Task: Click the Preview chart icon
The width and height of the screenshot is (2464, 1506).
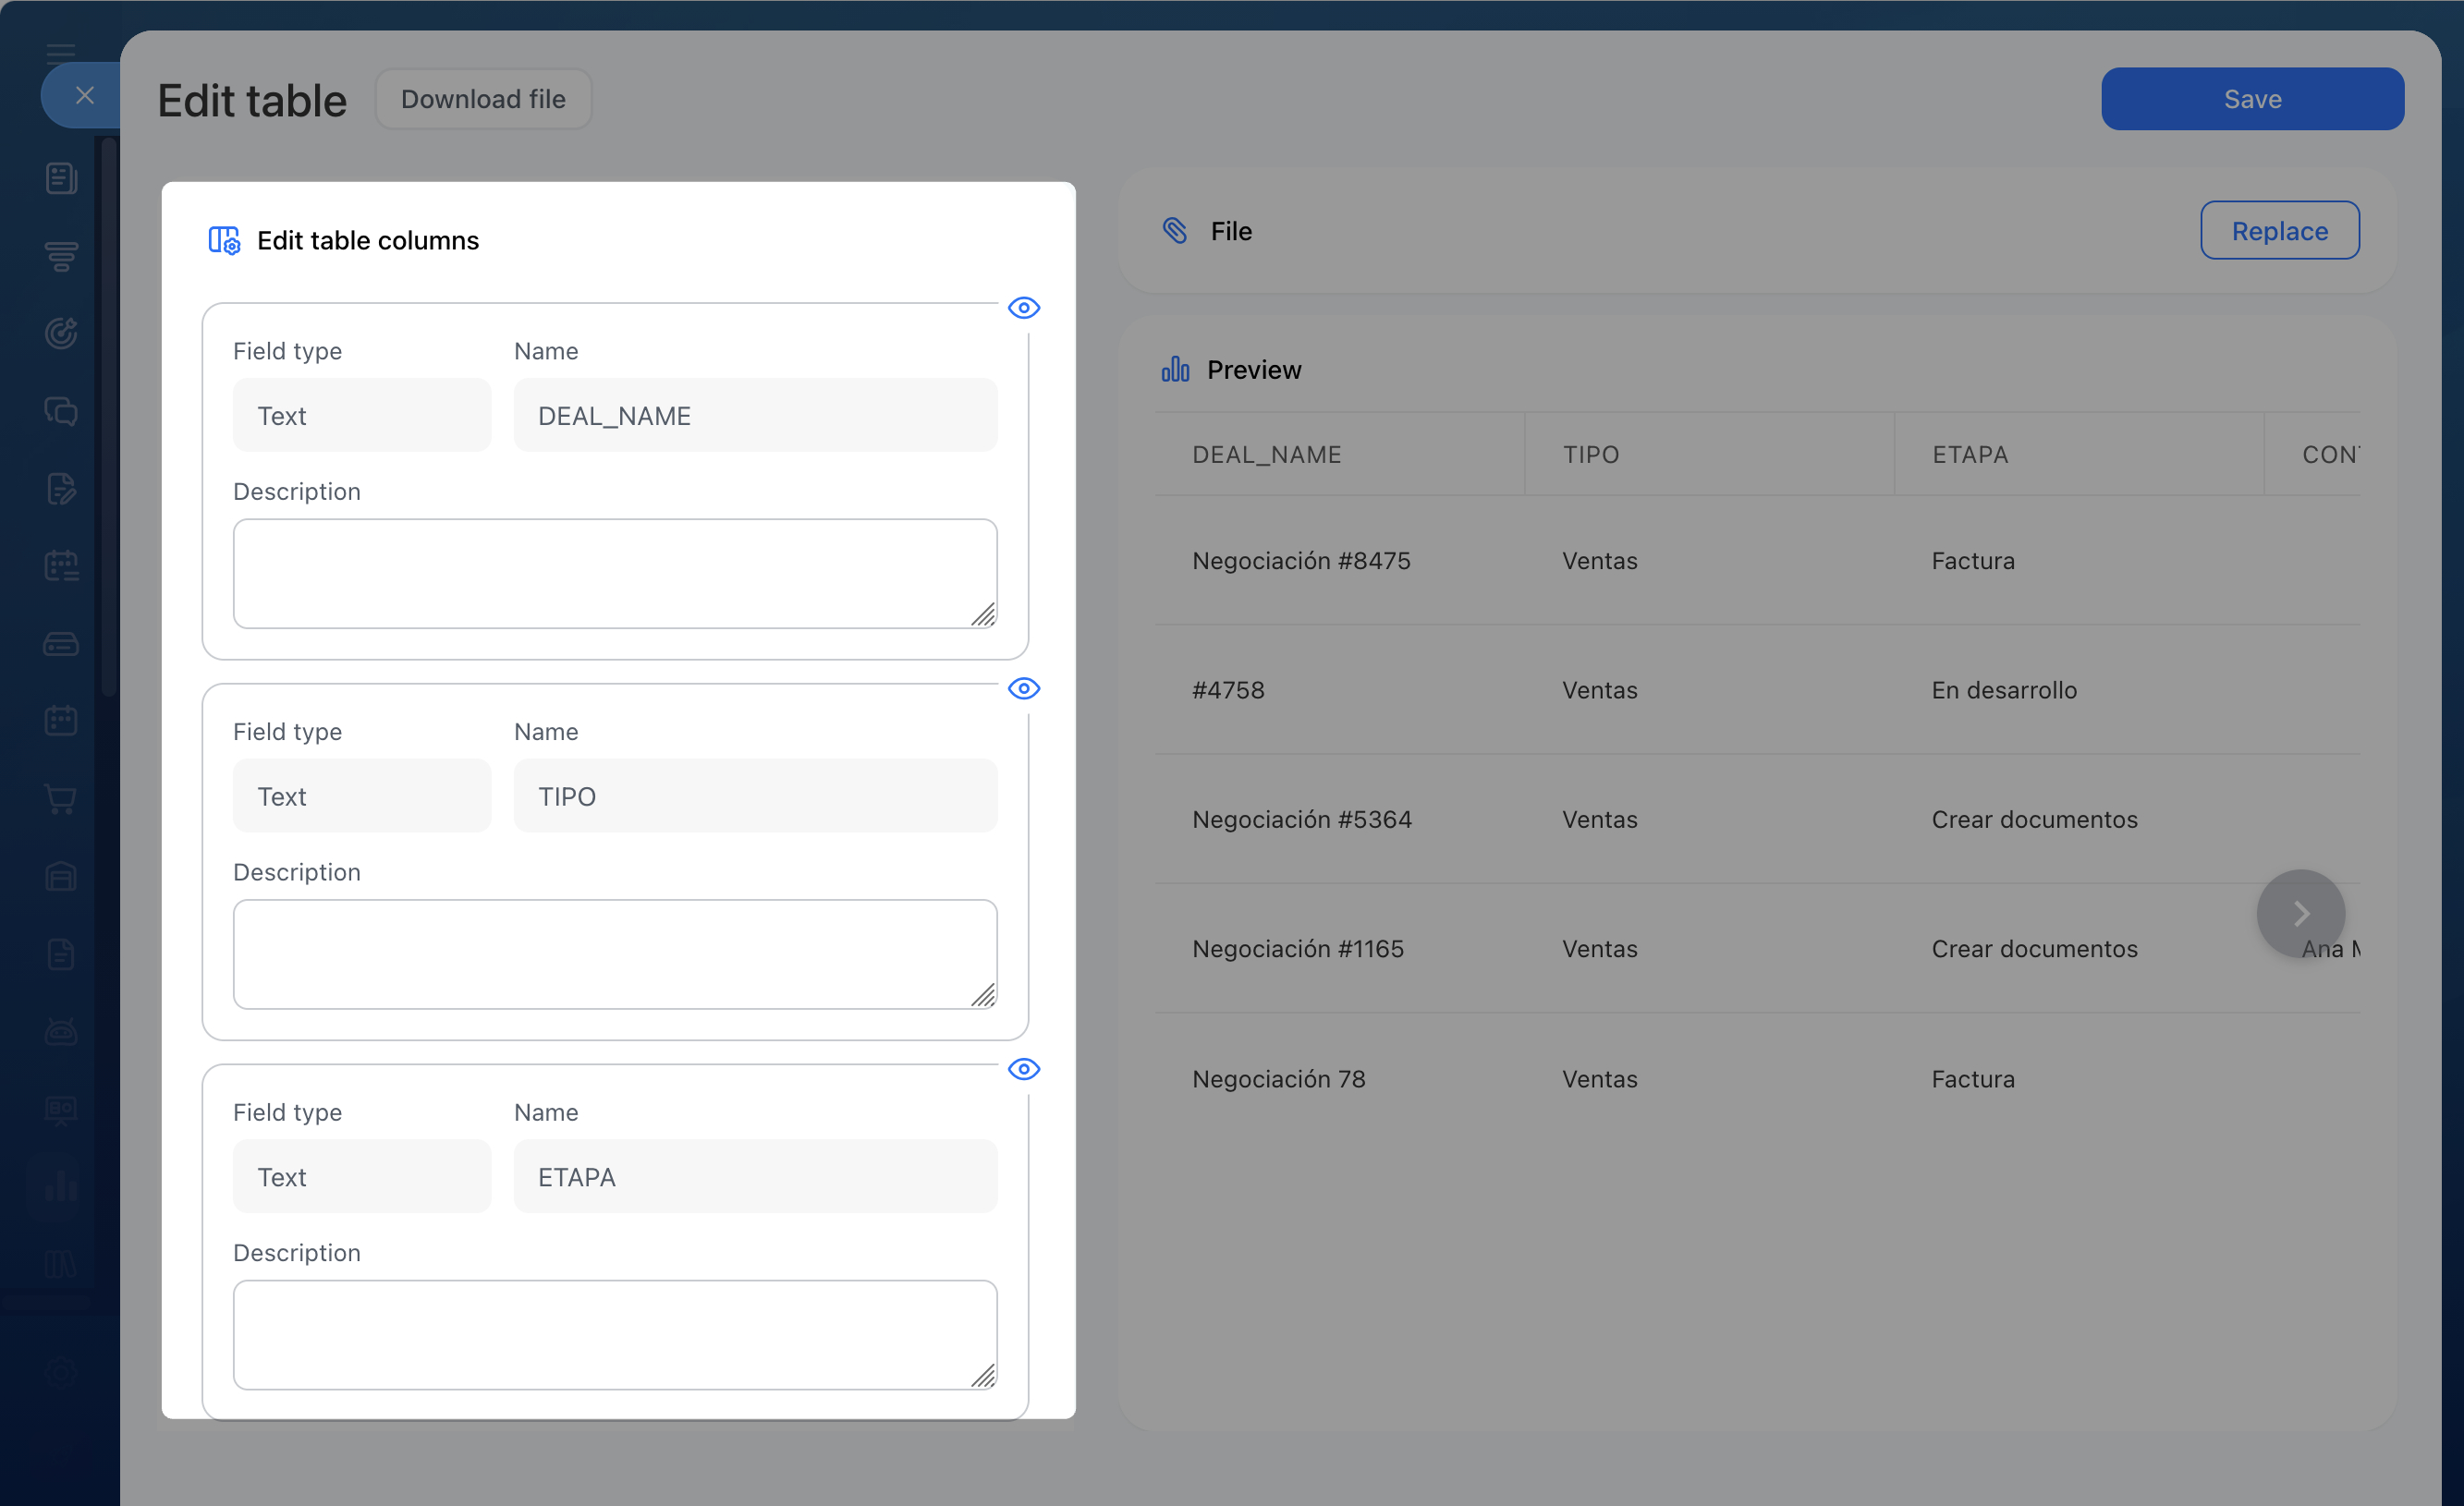Action: point(1175,370)
